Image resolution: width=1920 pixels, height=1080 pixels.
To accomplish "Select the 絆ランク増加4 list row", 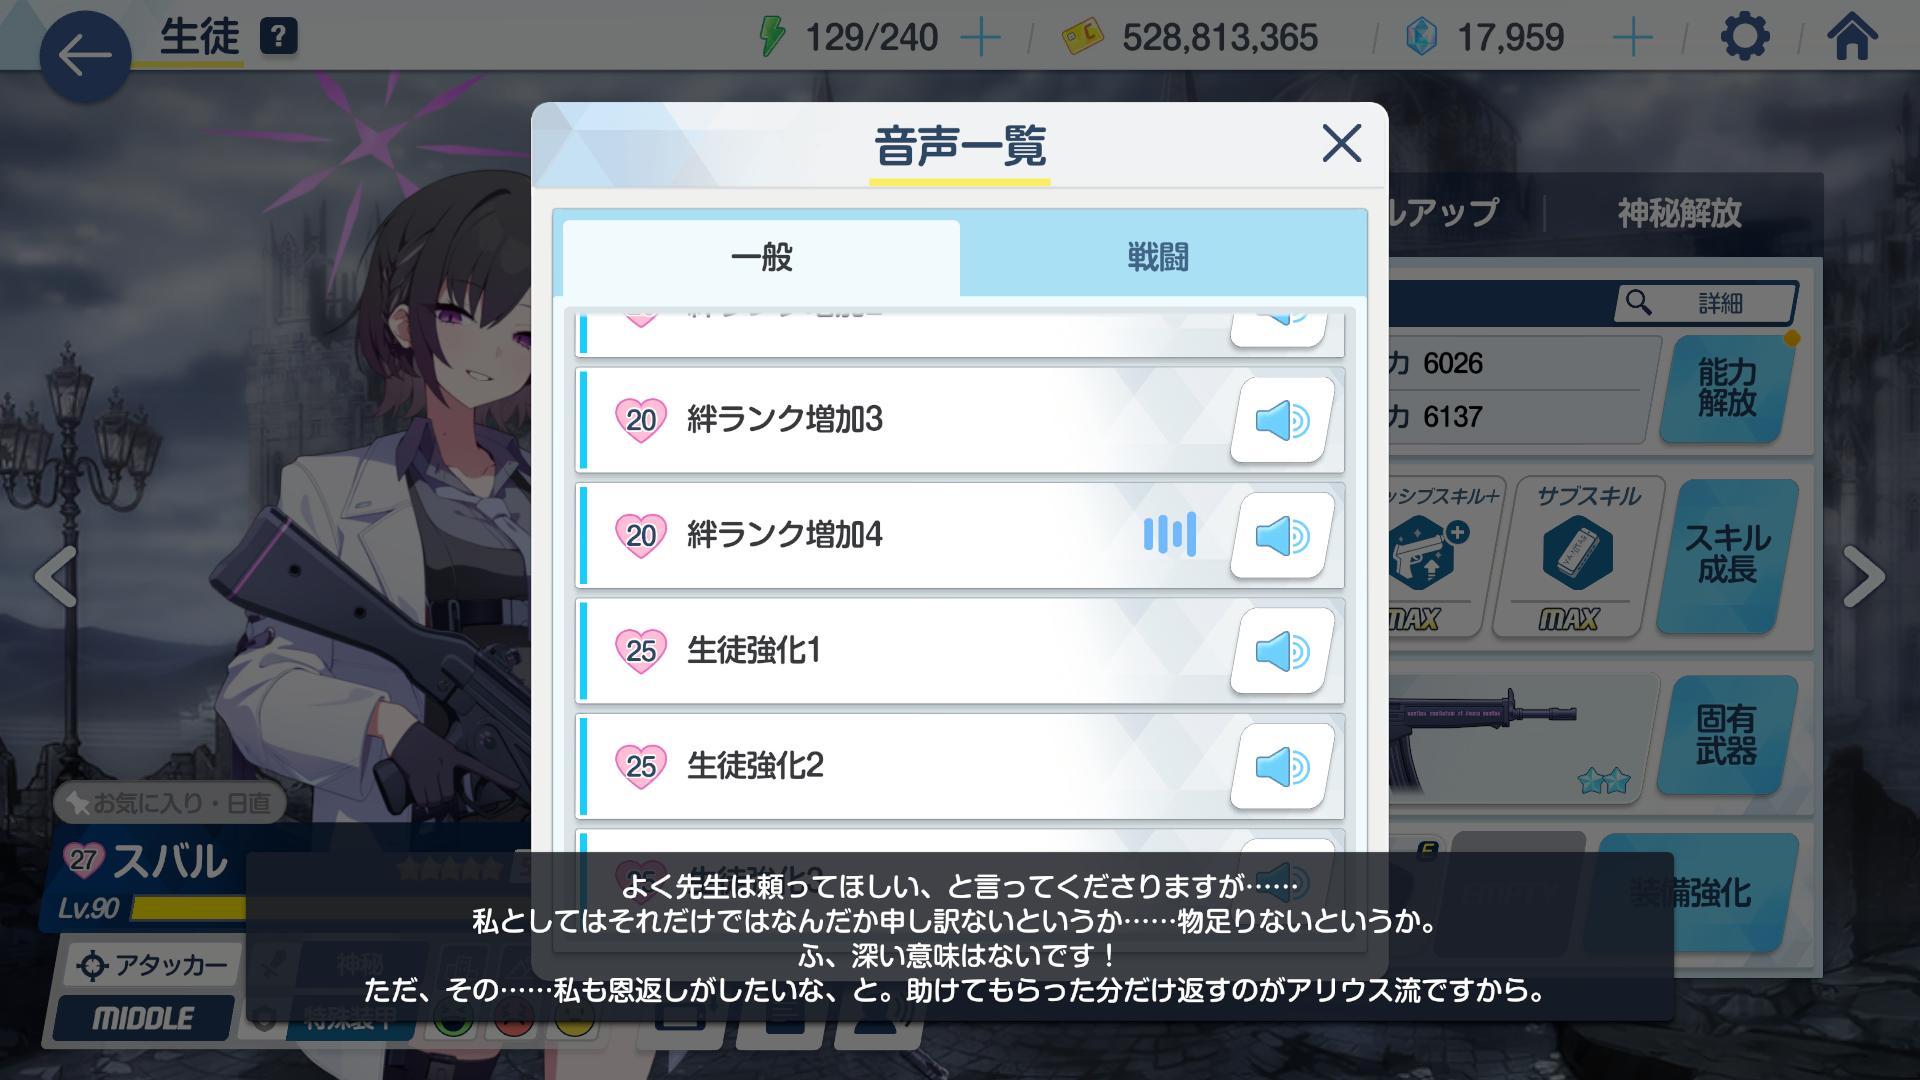I will [x=960, y=536].
